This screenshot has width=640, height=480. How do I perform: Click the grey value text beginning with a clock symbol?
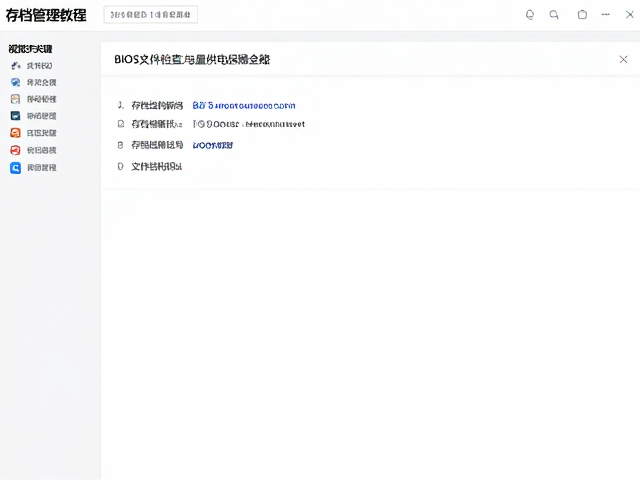[249, 124]
